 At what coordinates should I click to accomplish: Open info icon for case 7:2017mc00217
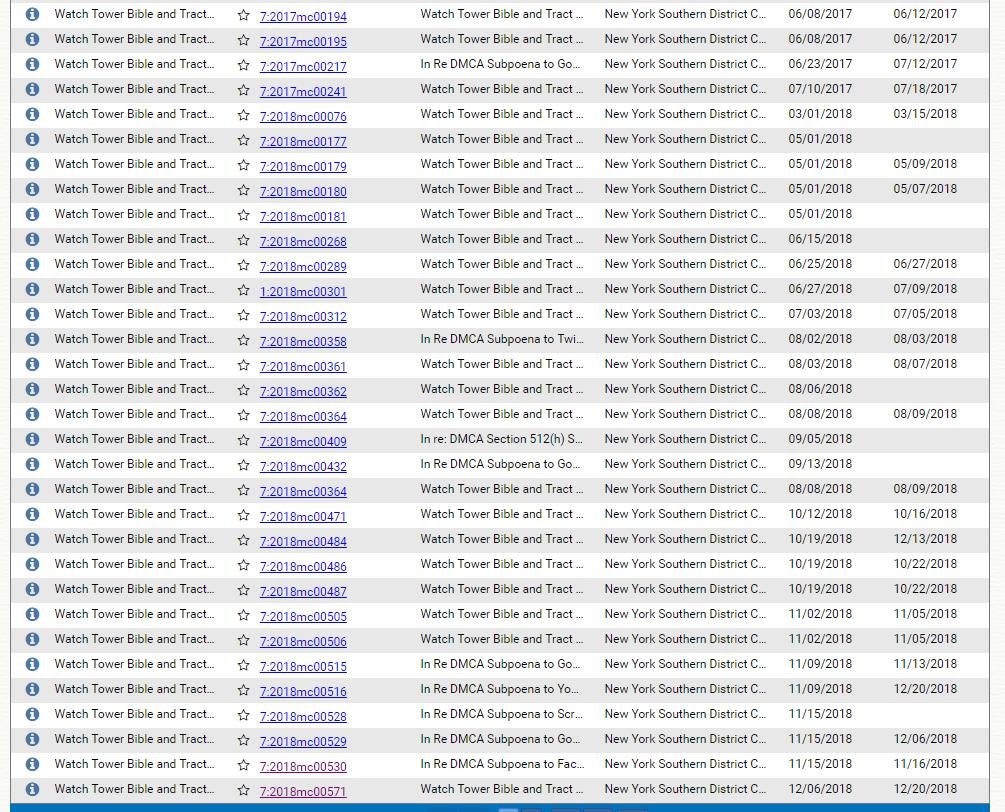click(32, 63)
